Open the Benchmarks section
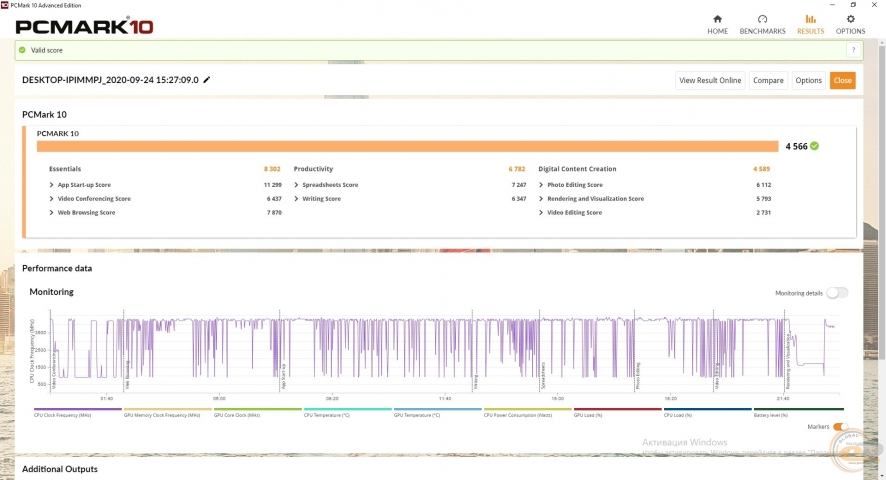 pos(762,25)
